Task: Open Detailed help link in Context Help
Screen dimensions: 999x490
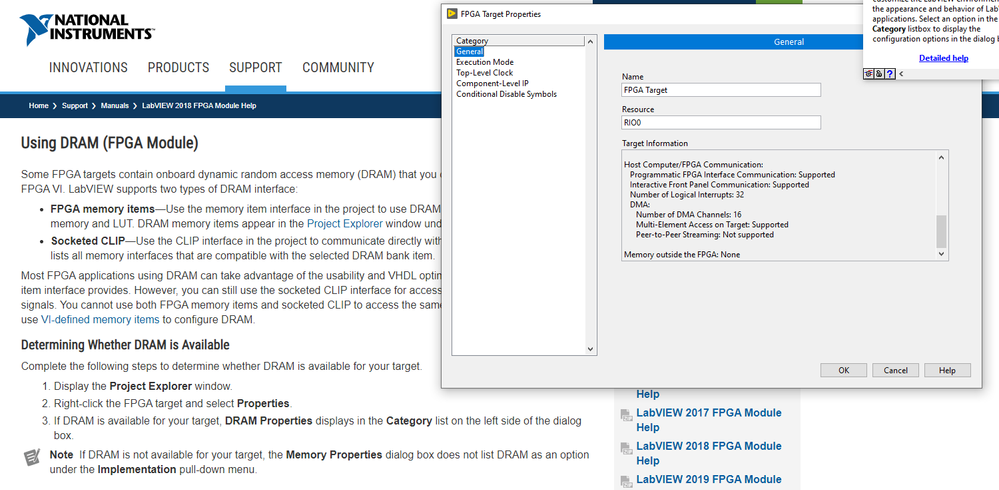Action: click(944, 58)
